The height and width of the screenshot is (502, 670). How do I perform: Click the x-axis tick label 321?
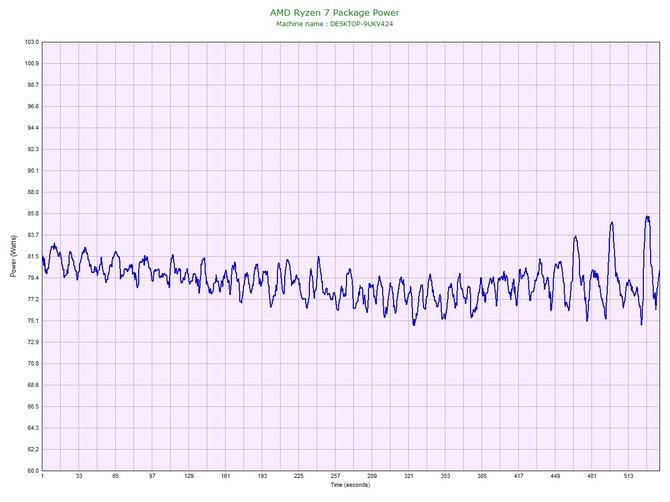409,476
